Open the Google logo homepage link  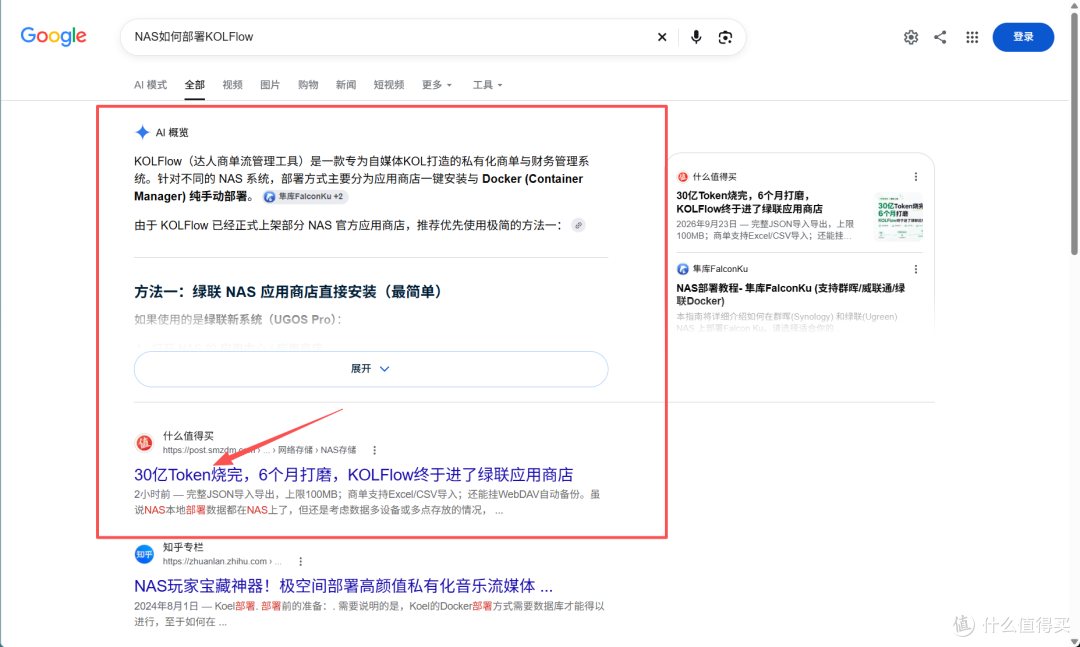point(54,37)
